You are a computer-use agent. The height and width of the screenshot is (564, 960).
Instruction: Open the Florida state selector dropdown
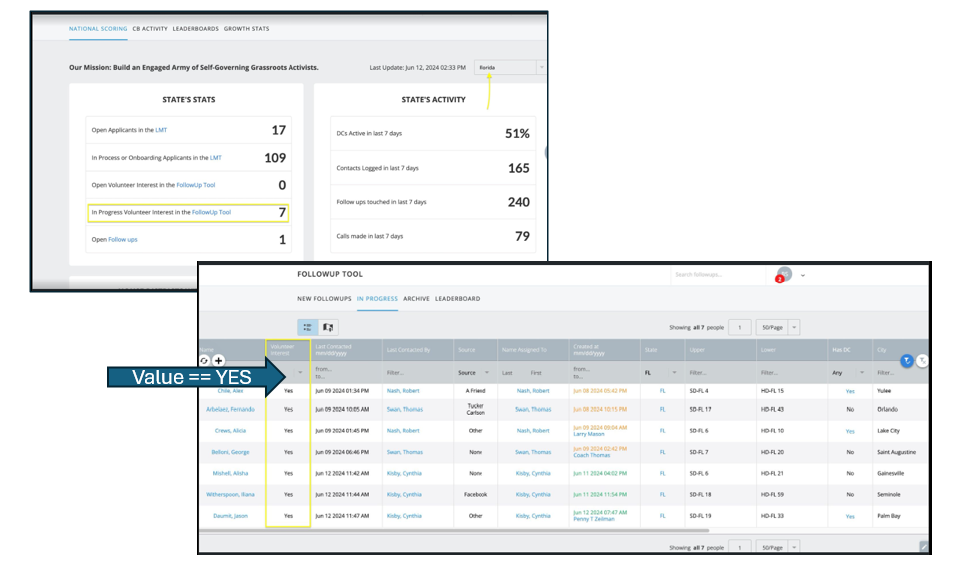point(510,67)
